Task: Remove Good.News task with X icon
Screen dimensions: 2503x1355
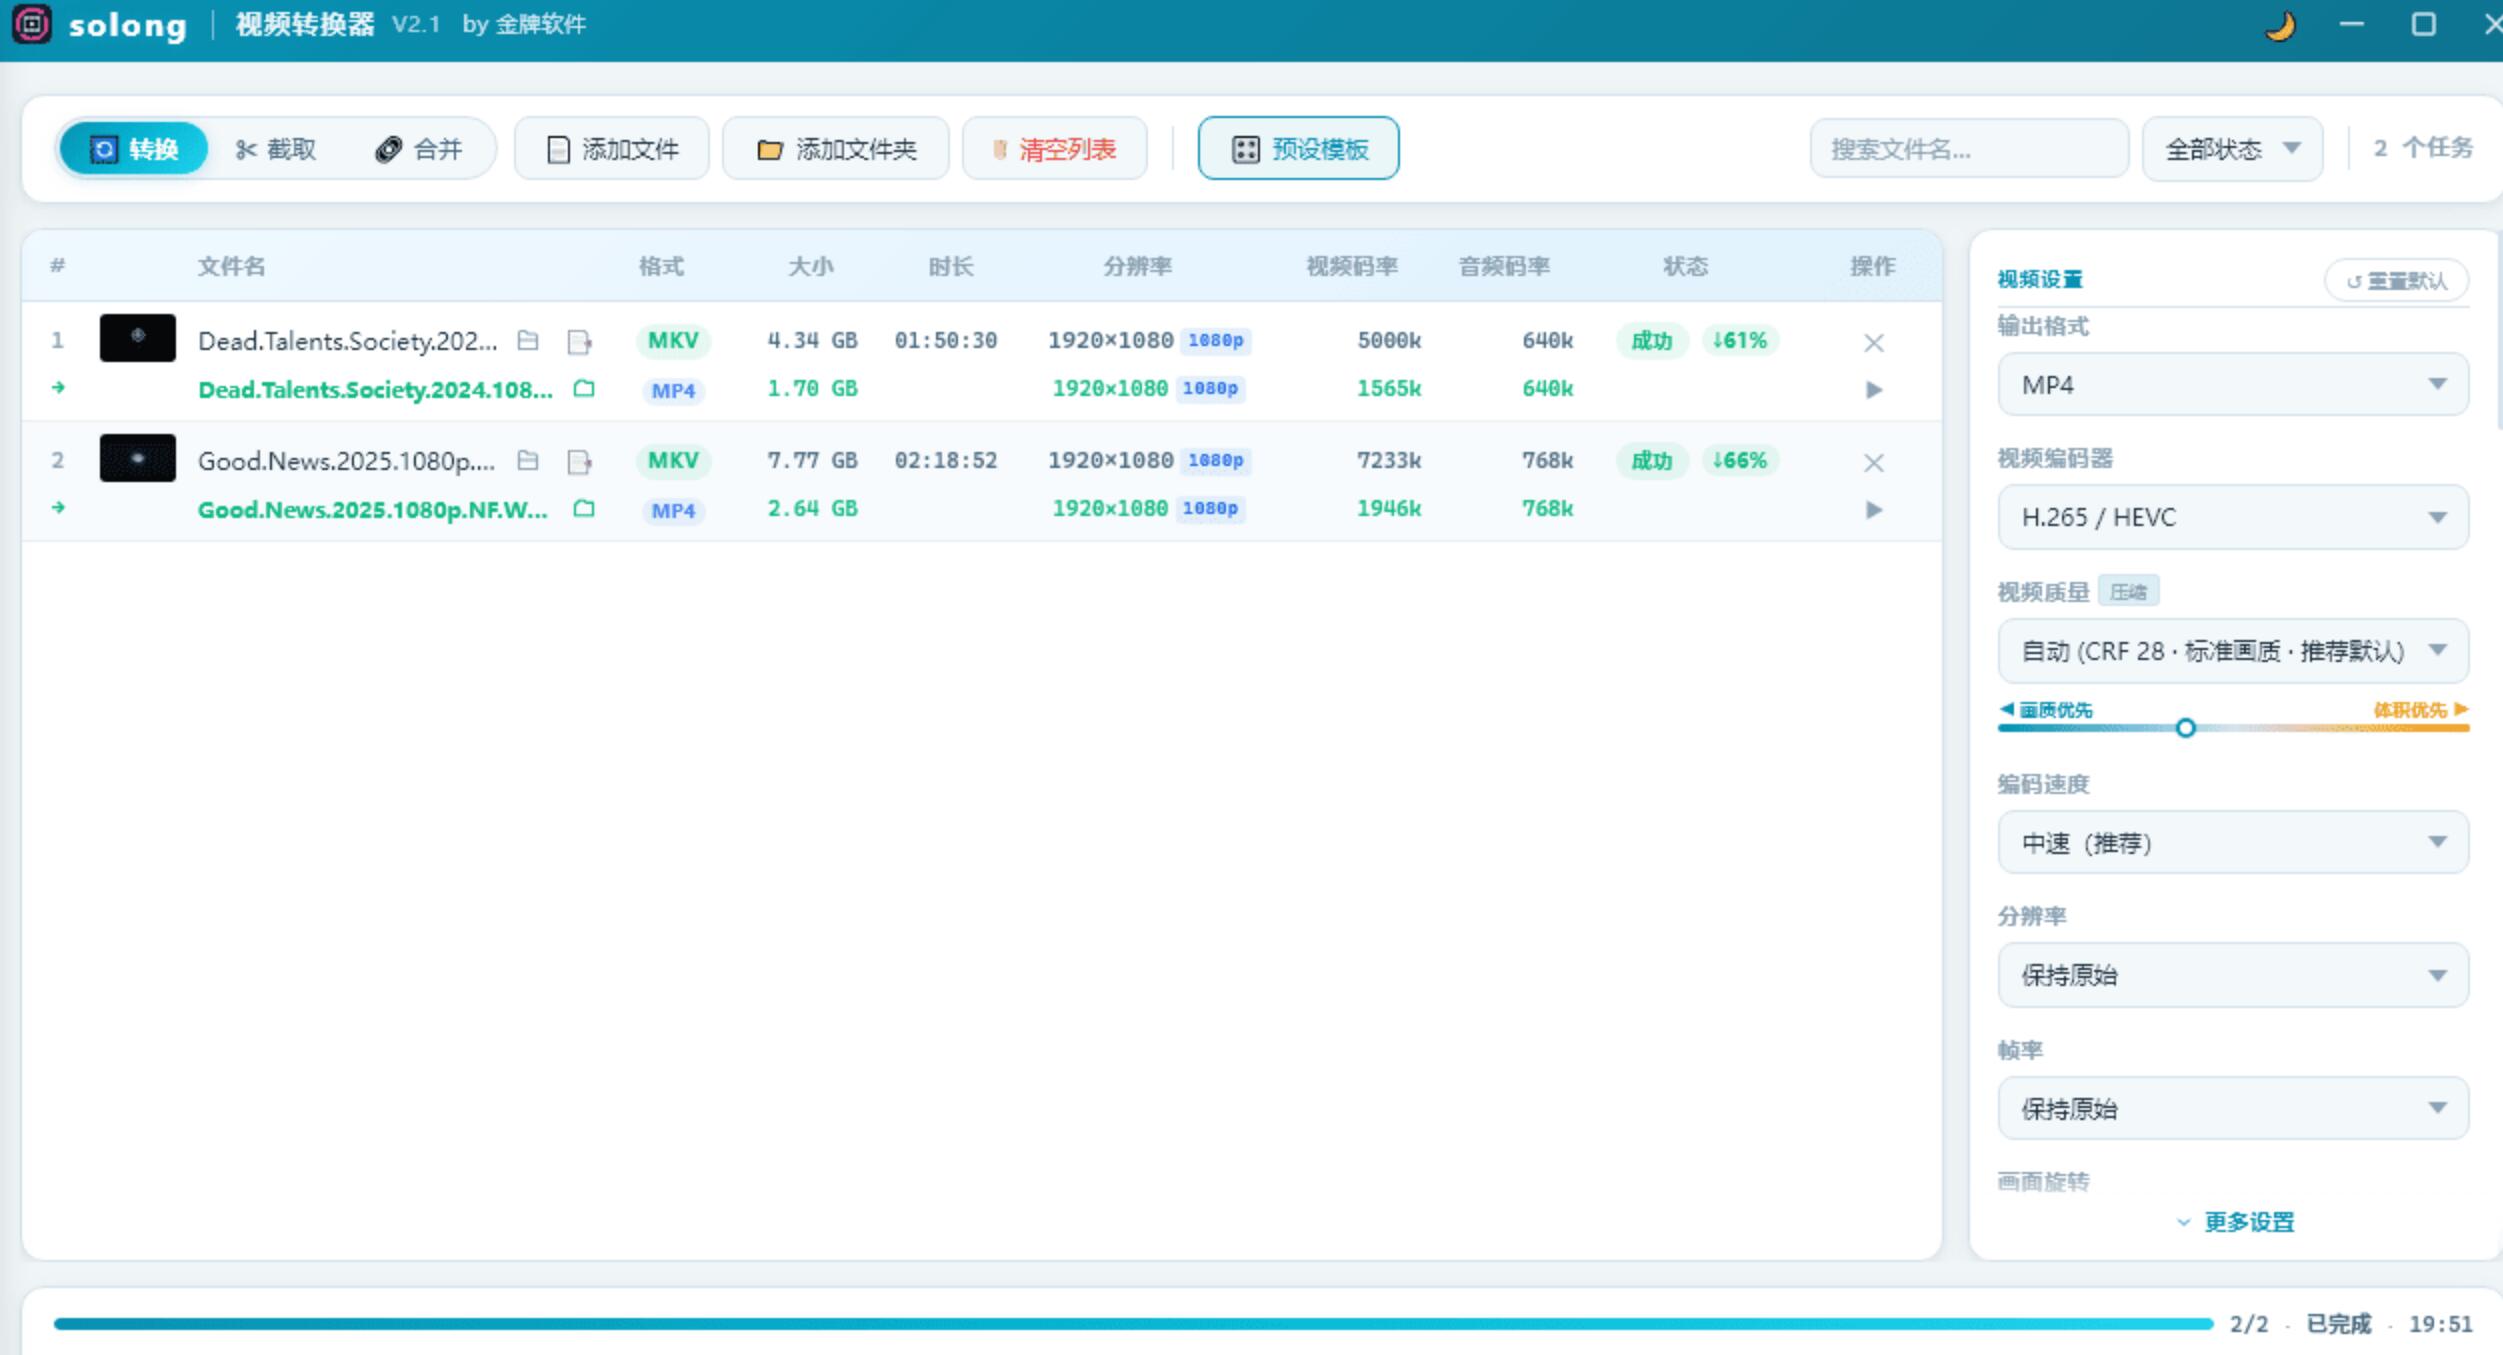Action: pos(1874,463)
